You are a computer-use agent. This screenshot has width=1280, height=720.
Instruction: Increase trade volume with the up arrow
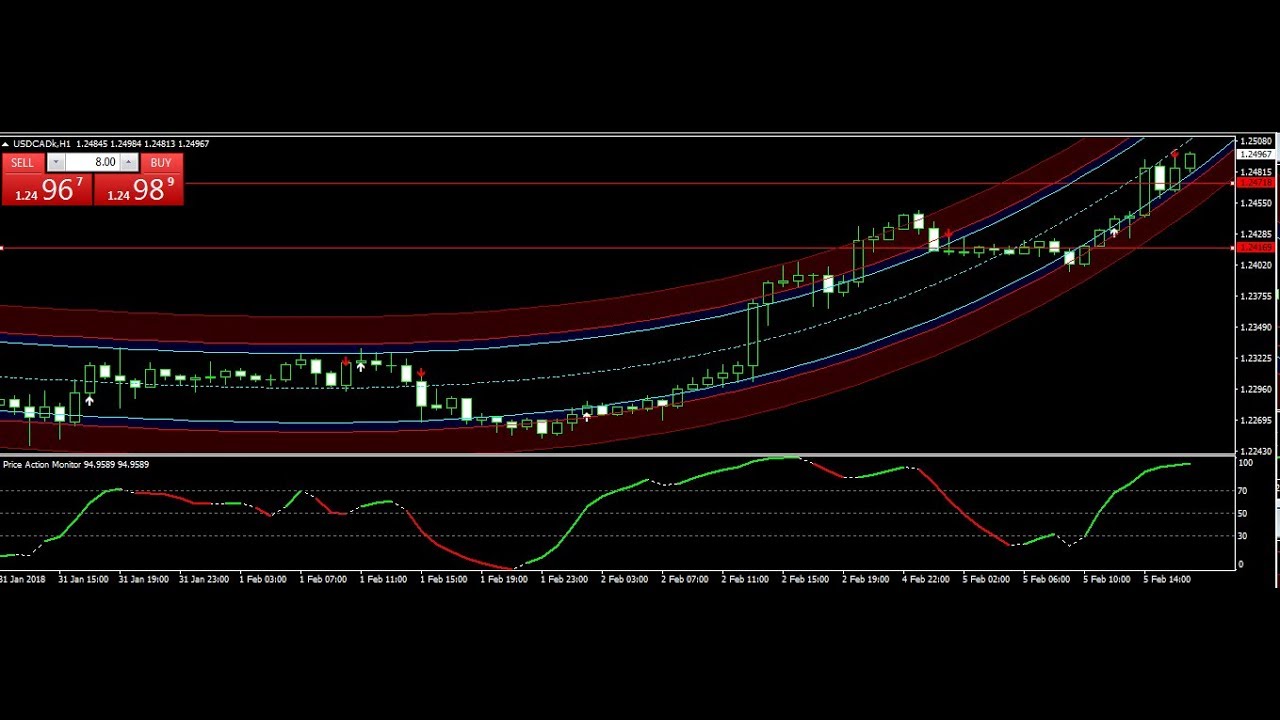pyautogui.click(x=128, y=162)
